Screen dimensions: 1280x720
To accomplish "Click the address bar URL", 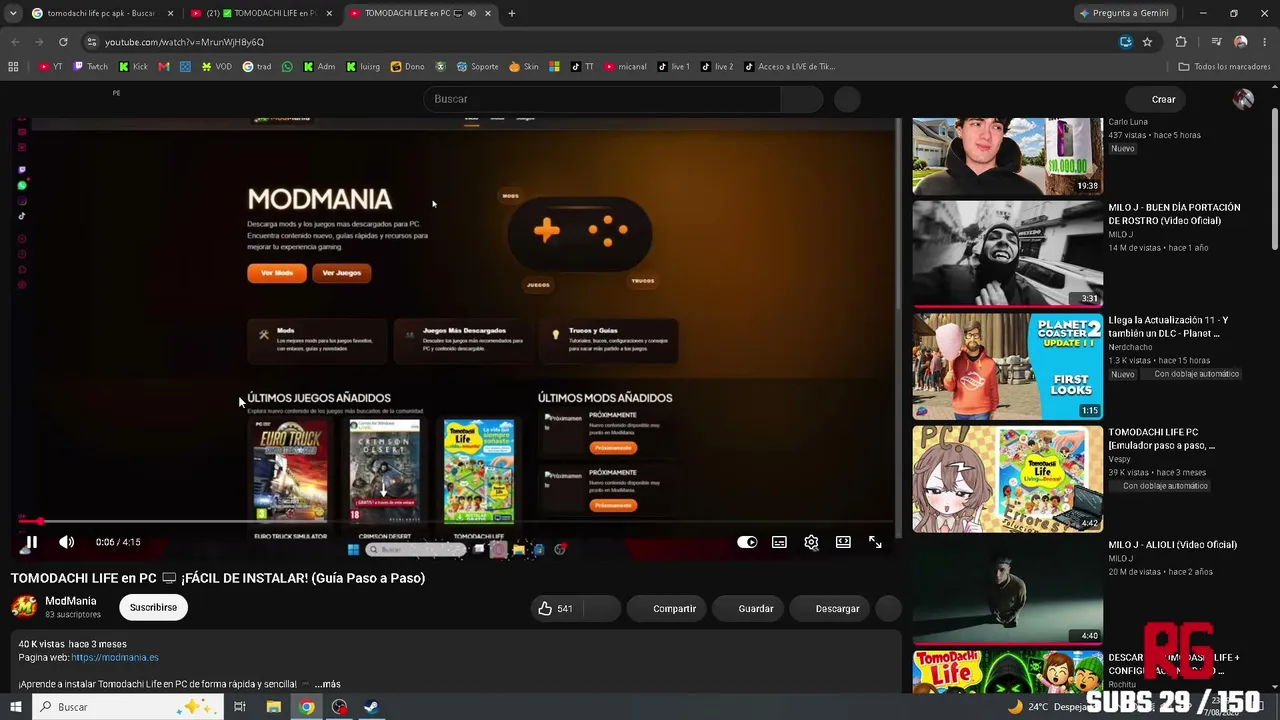I will (x=185, y=42).
